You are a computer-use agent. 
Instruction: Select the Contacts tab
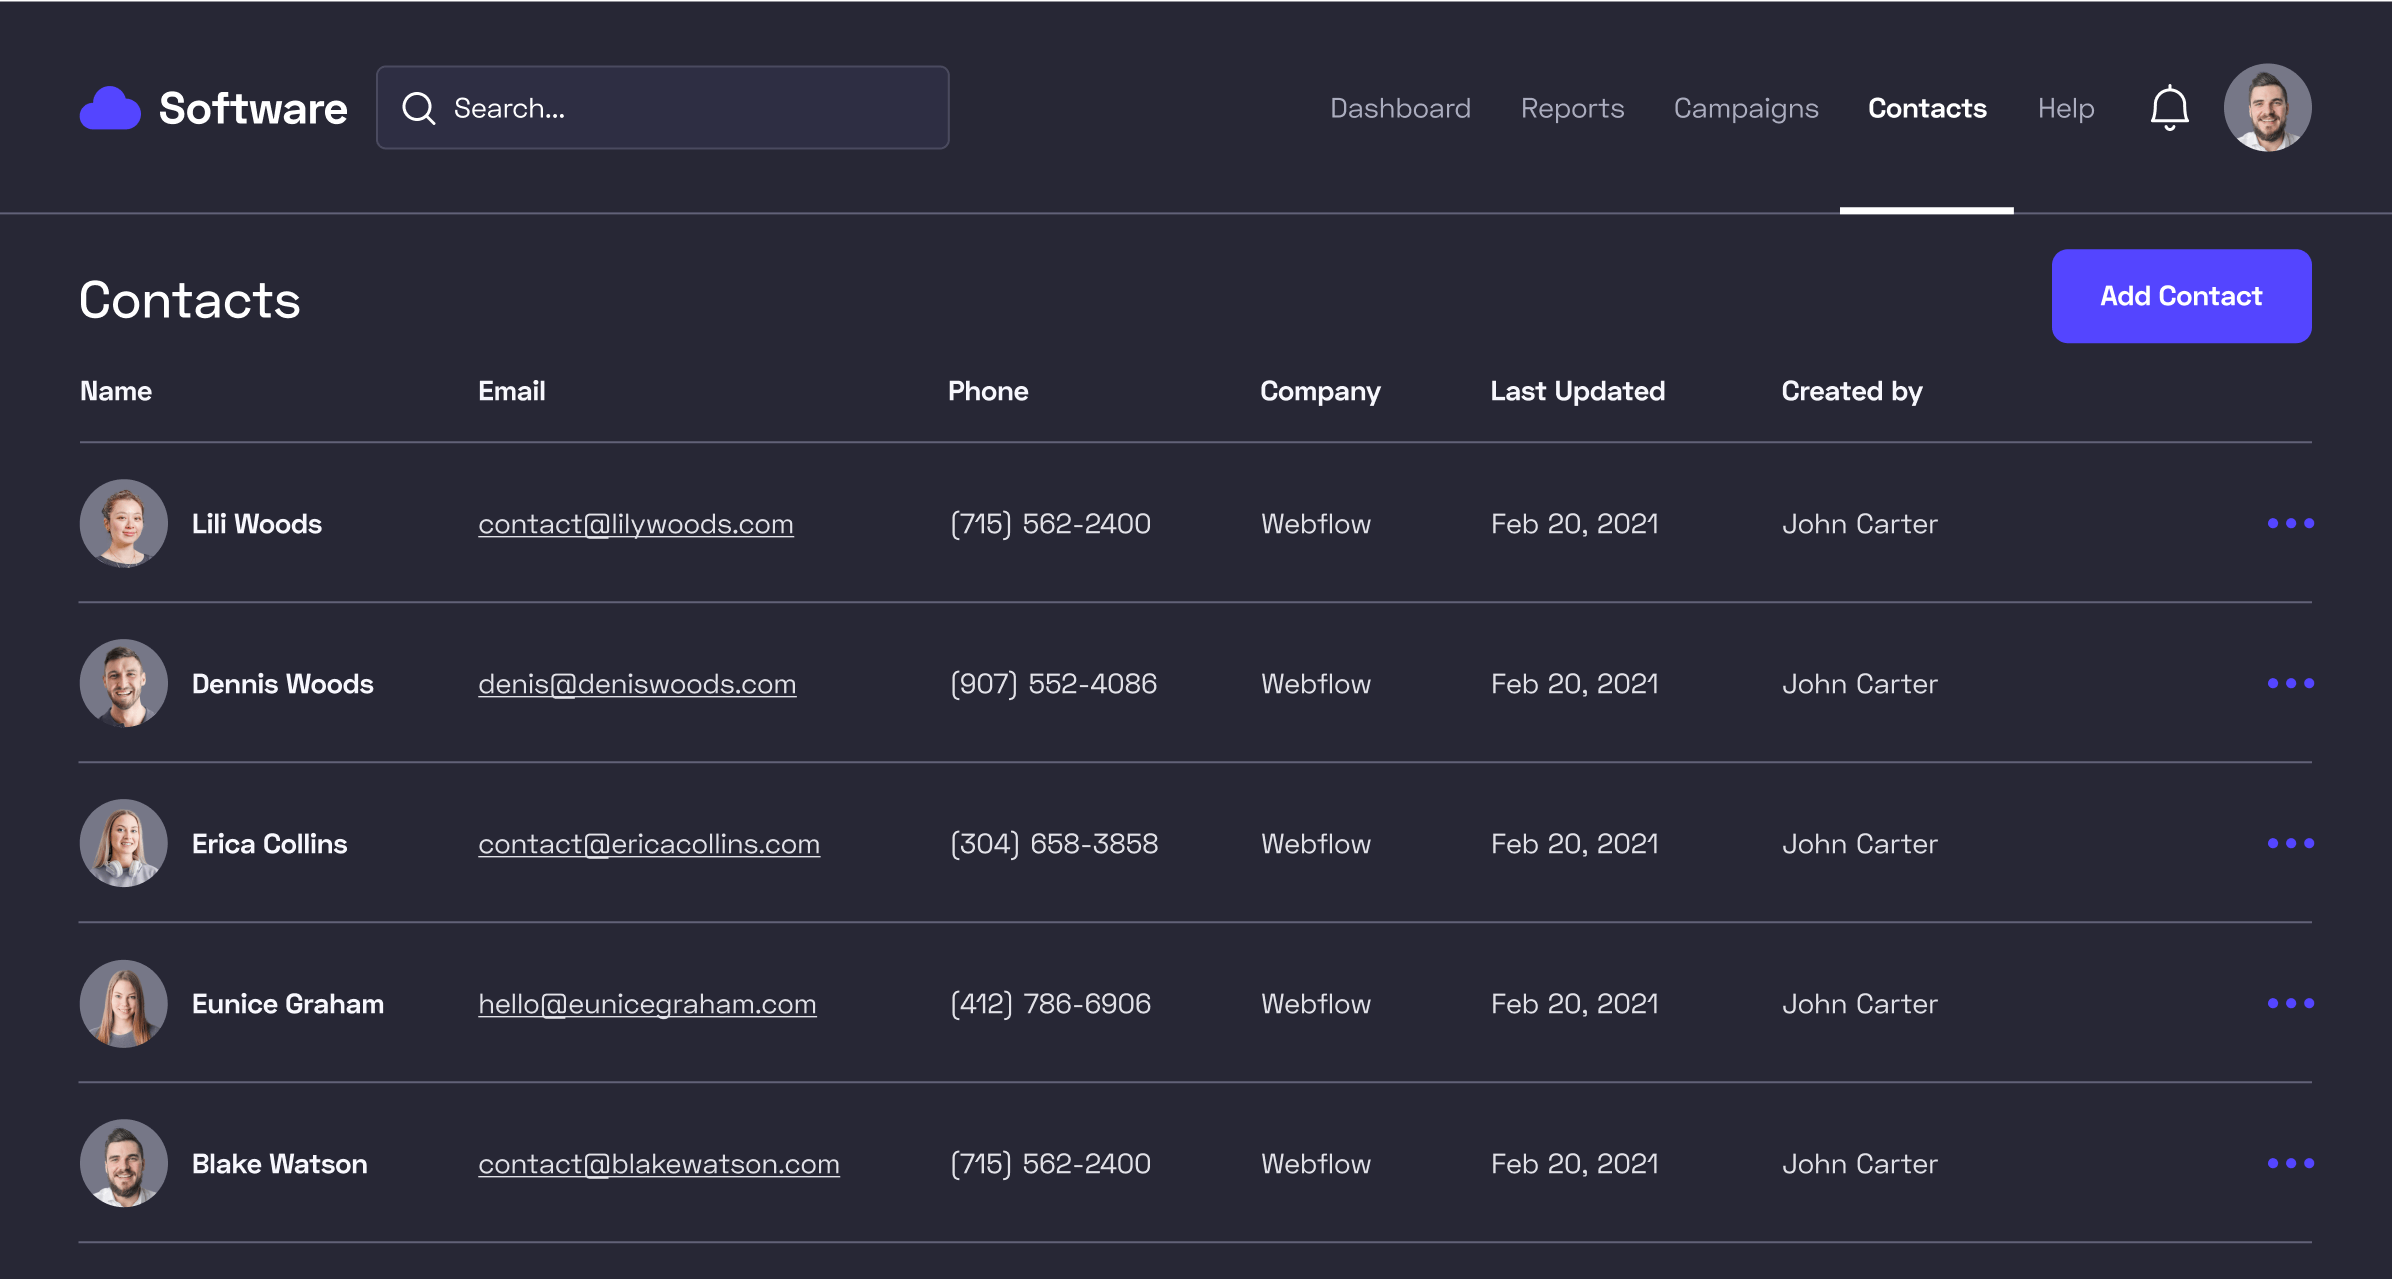(x=1925, y=108)
